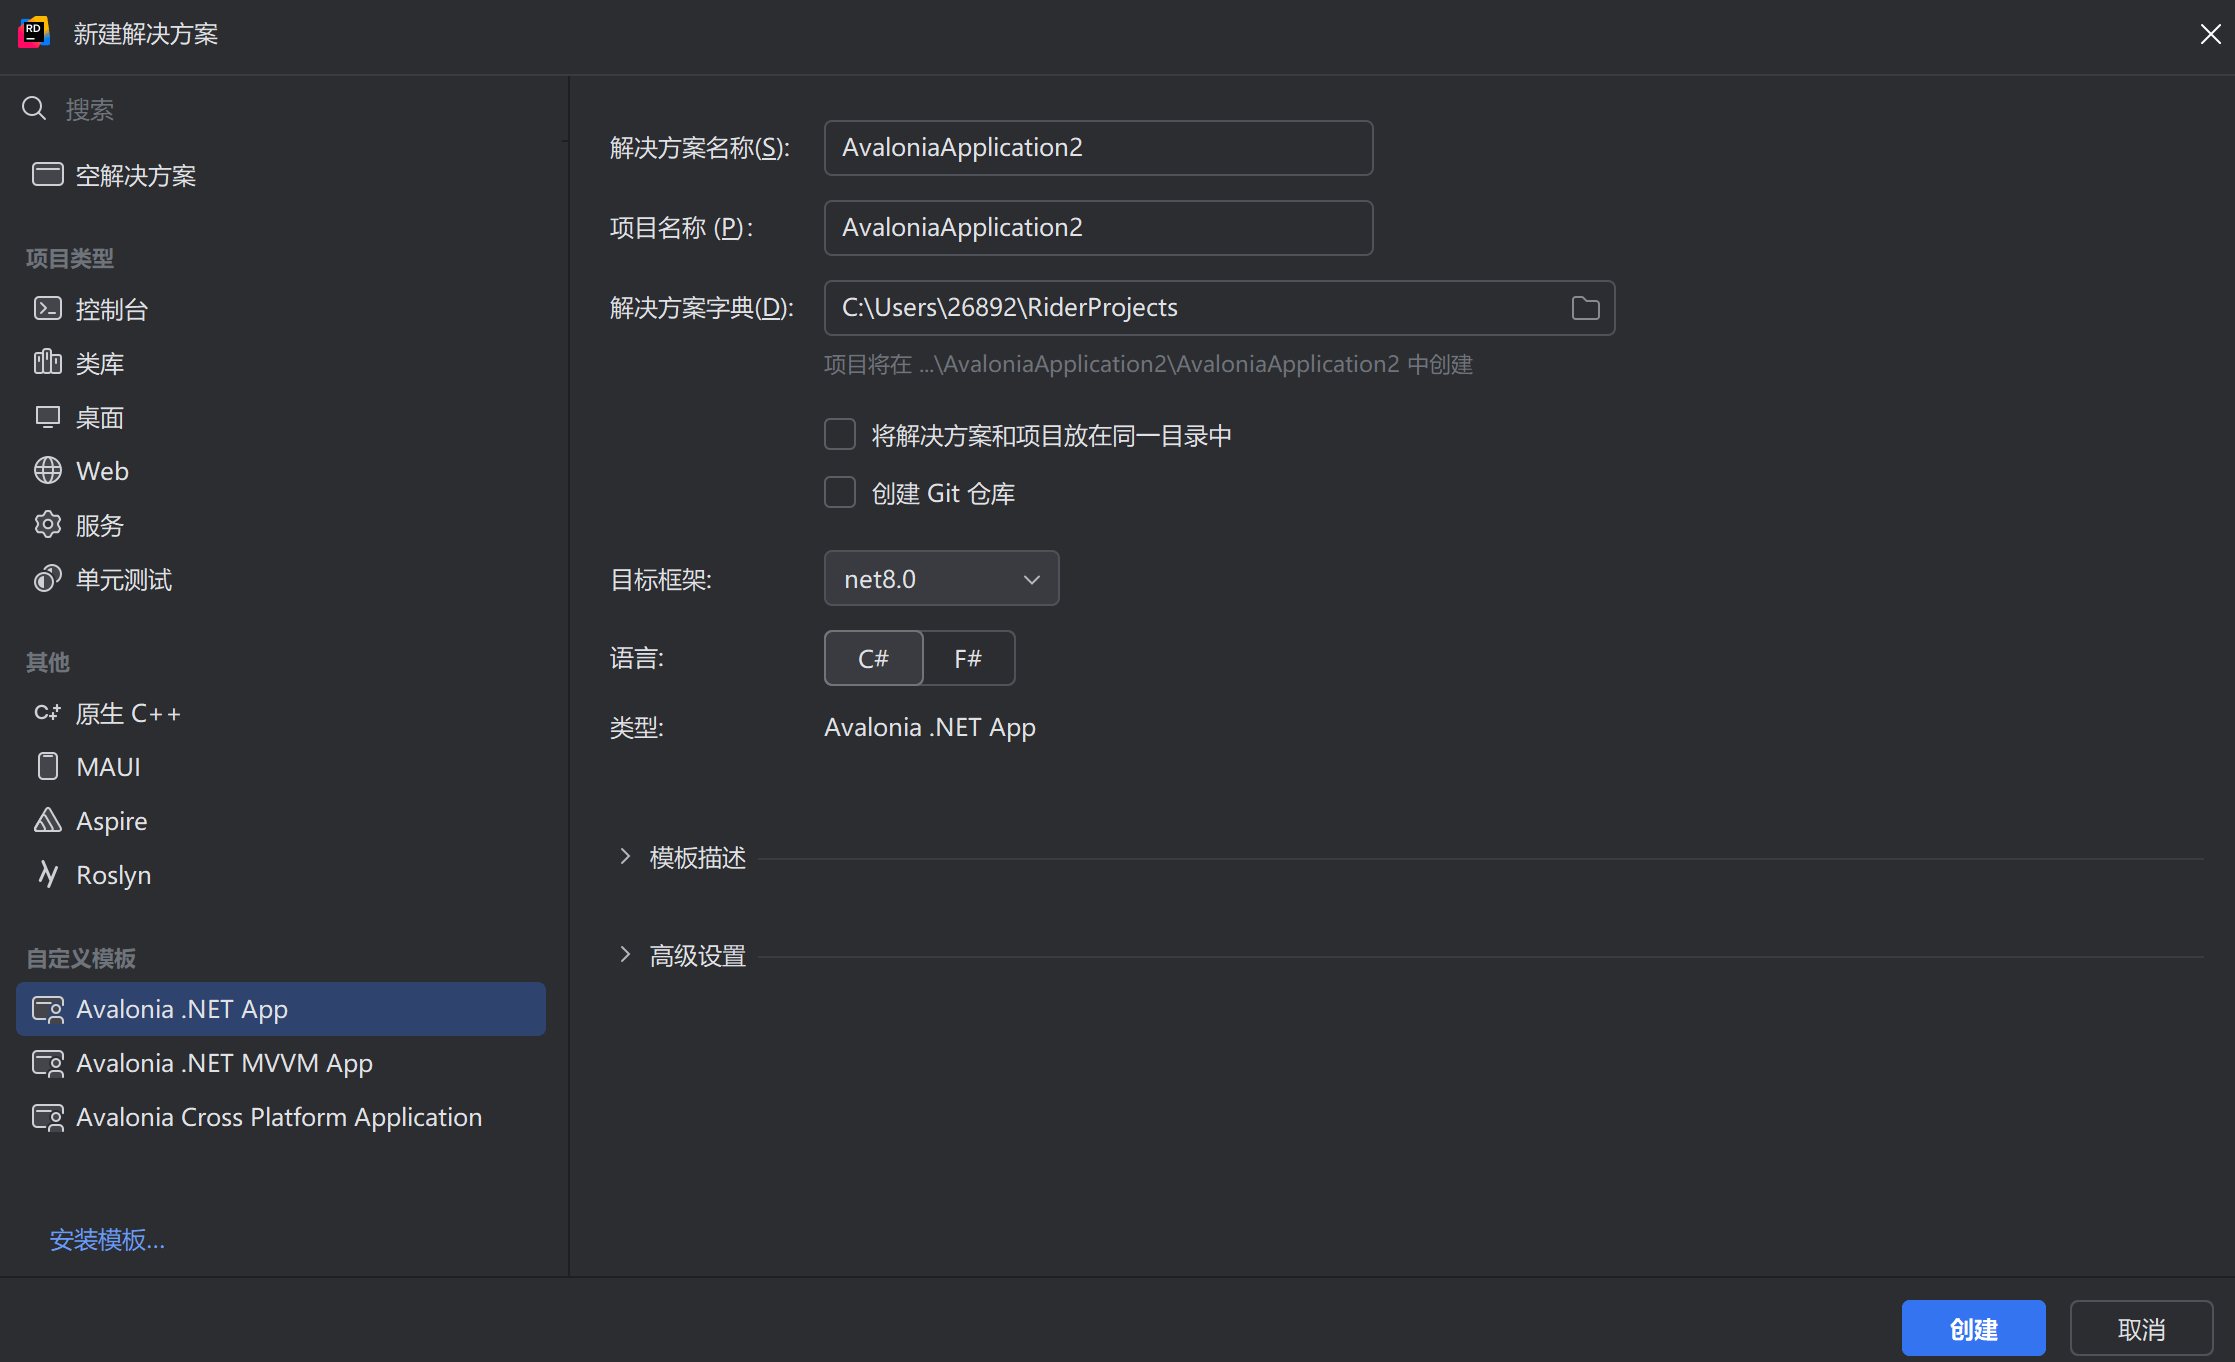Select 服务 project type
Image resolution: width=2235 pixels, height=1362 pixels.
(281, 525)
